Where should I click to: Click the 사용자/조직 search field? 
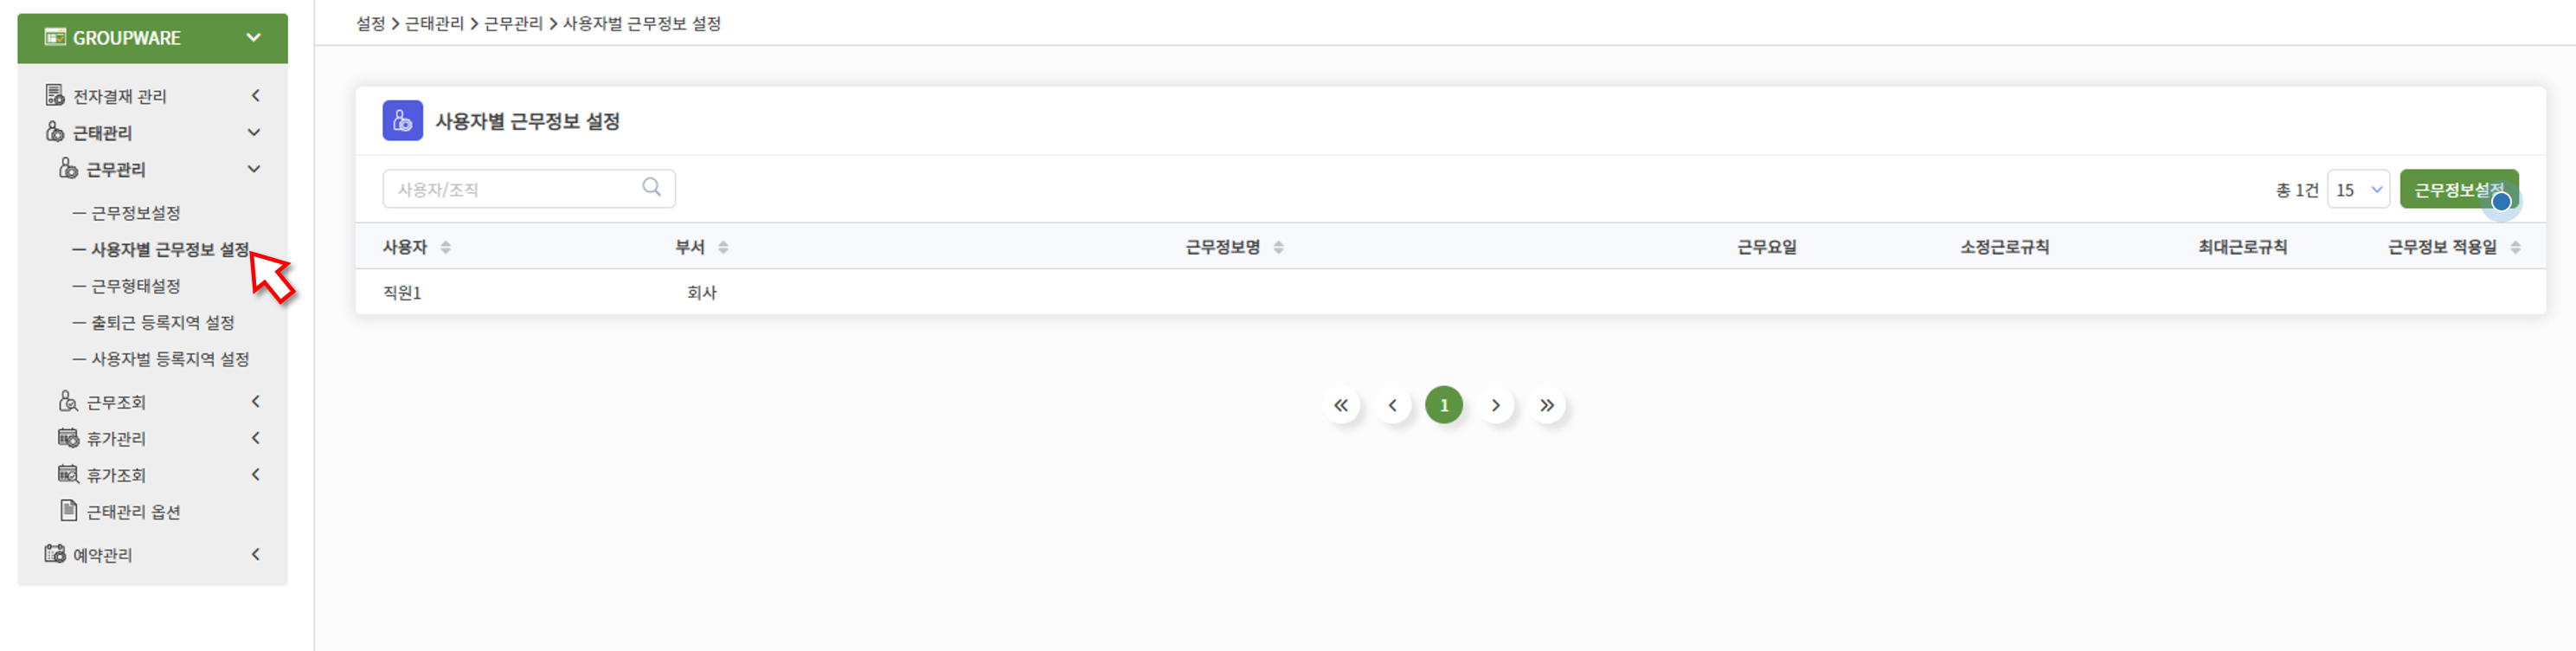[x=528, y=189]
